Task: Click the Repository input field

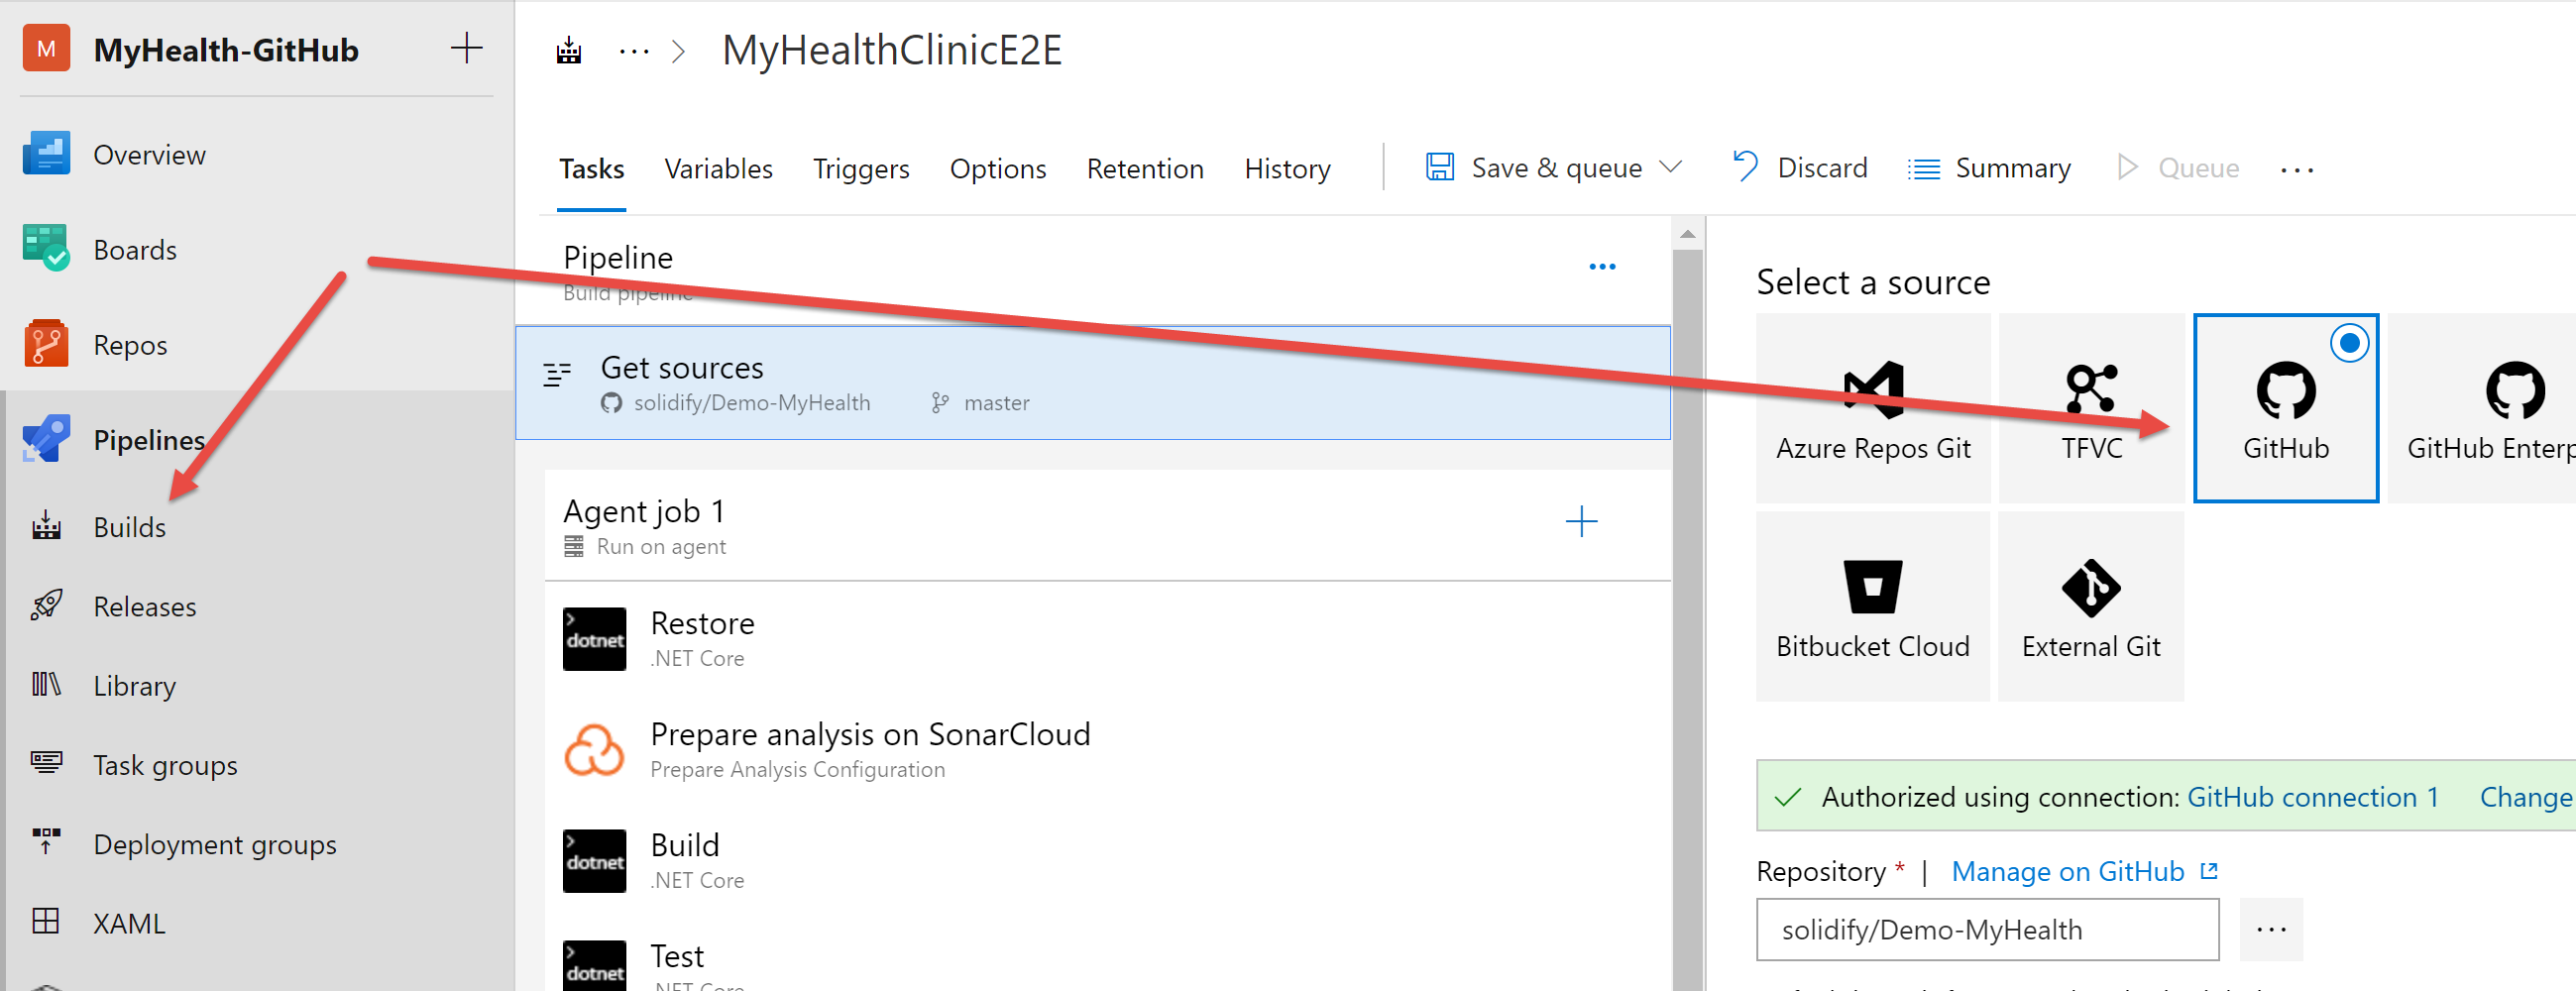Action: pos(1986,930)
